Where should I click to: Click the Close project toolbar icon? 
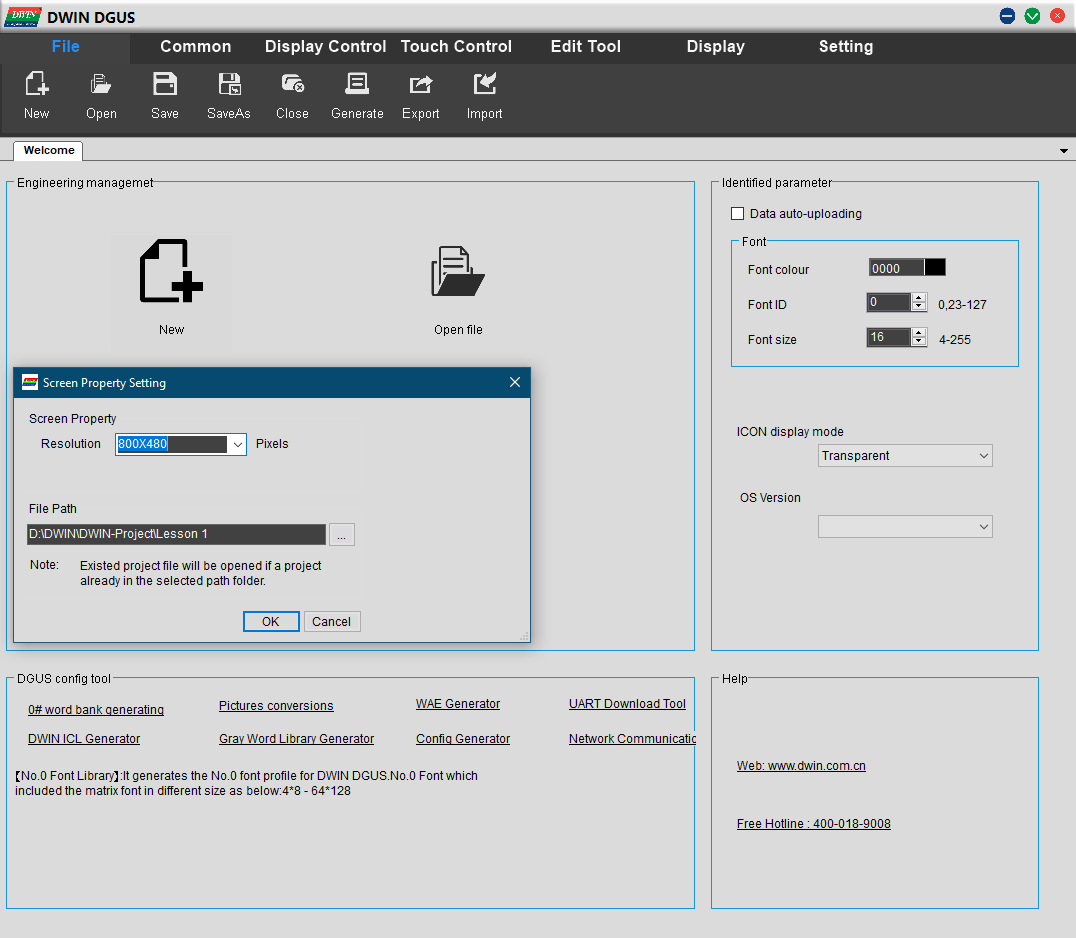[x=292, y=84]
